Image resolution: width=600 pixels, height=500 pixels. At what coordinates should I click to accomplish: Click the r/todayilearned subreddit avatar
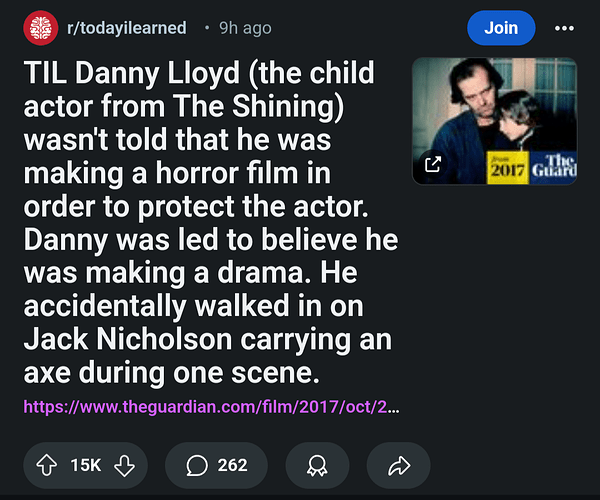(40, 28)
